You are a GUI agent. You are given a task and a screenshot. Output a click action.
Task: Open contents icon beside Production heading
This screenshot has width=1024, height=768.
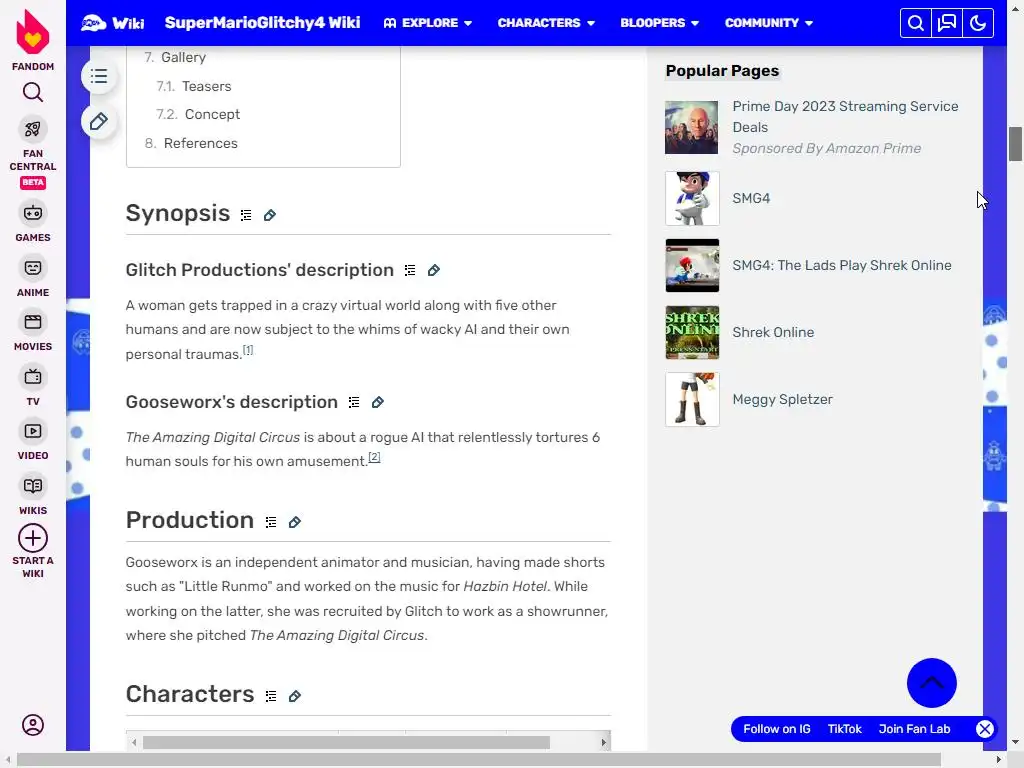click(270, 522)
